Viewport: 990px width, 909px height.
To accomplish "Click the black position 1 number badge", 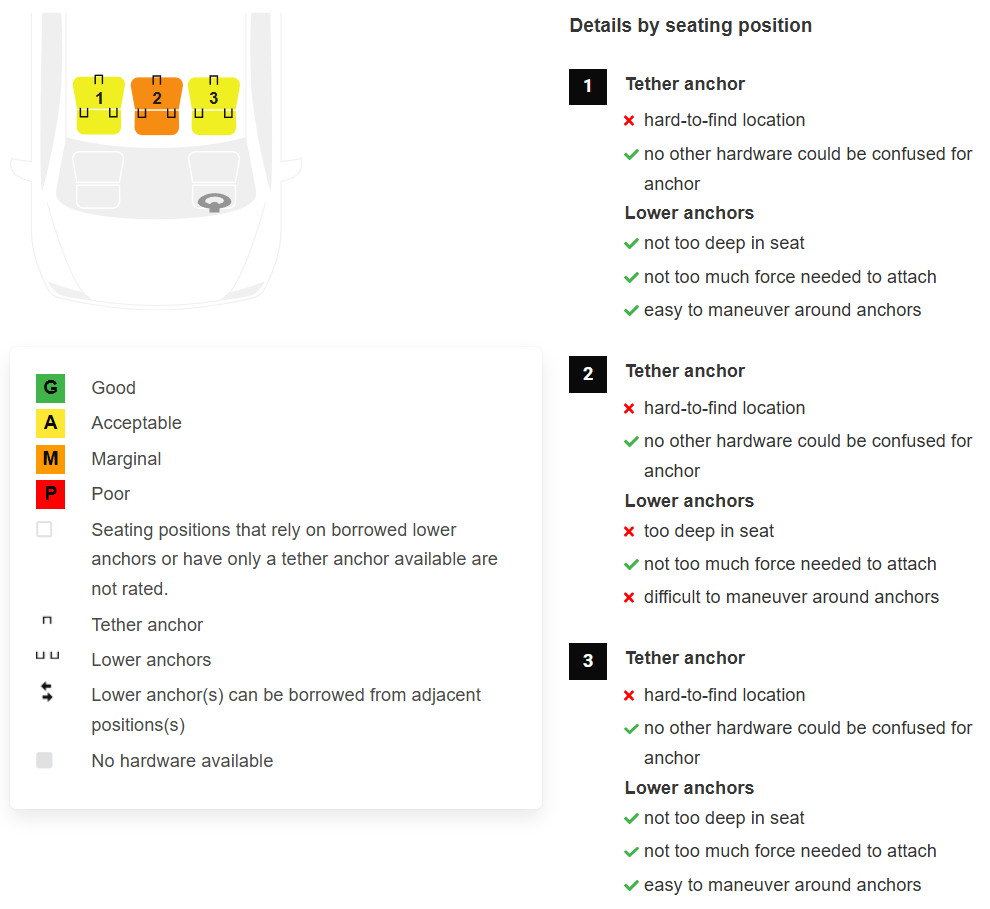I will tap(588, 86).
